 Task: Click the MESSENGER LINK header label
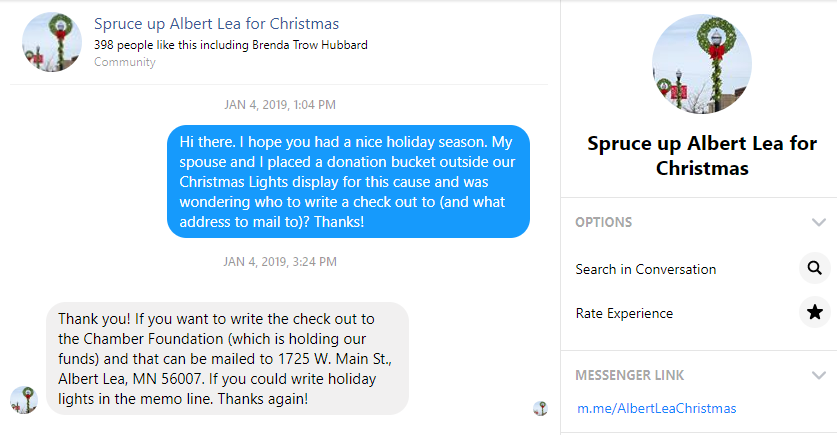(x=630, y=375)
